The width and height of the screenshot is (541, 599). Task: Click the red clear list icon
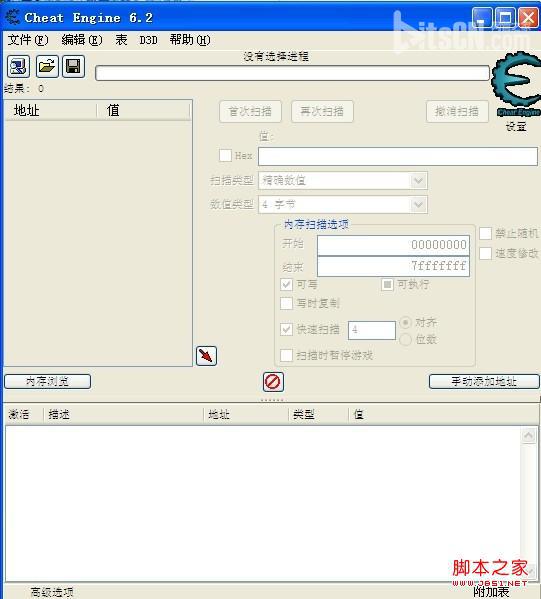pyautogui.click(x=273, y=382)
